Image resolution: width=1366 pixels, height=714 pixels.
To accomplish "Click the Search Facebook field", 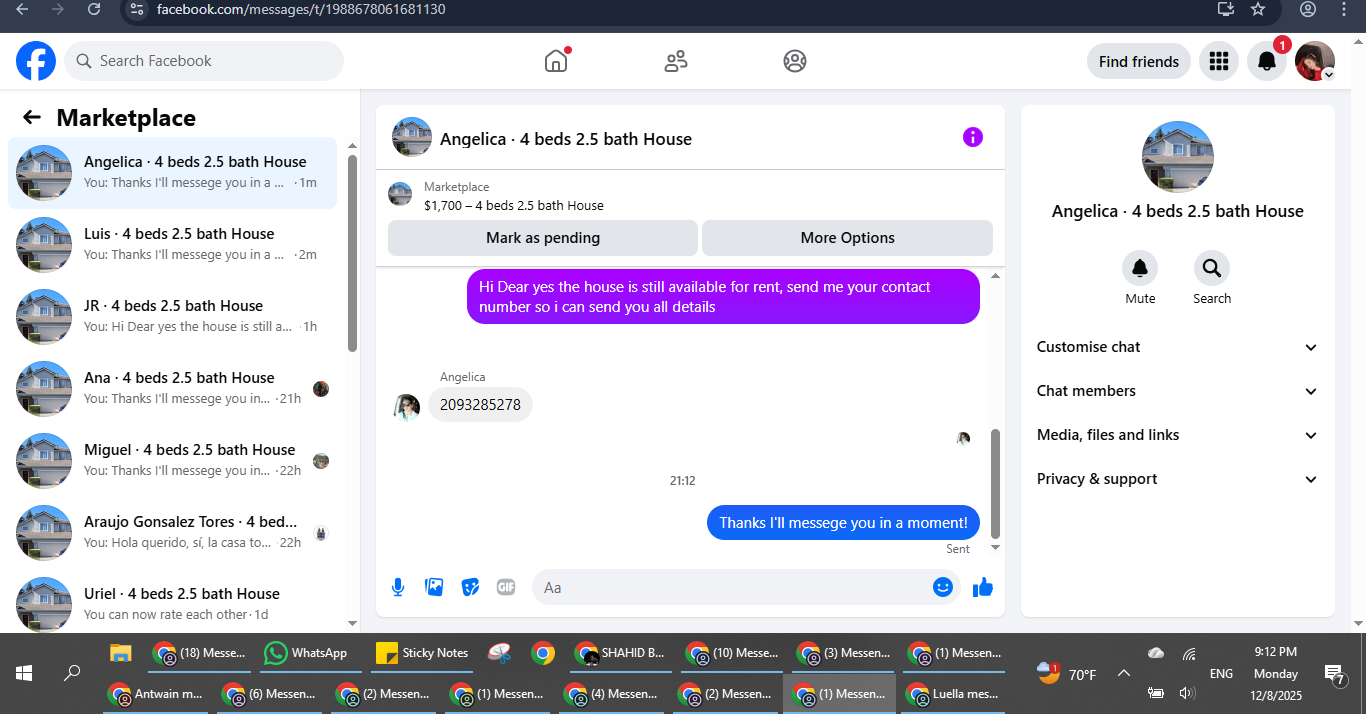I will coord(204,61).
